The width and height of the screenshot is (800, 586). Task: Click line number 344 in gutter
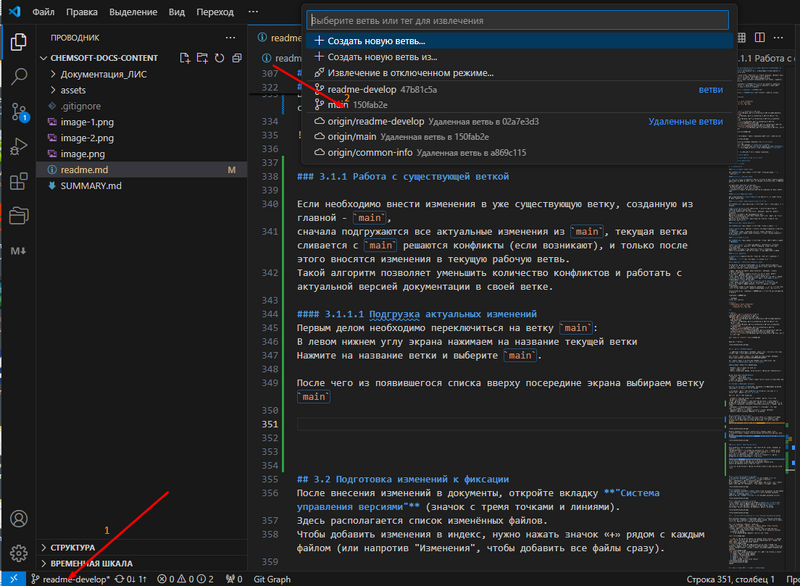[x=270, y=314]
